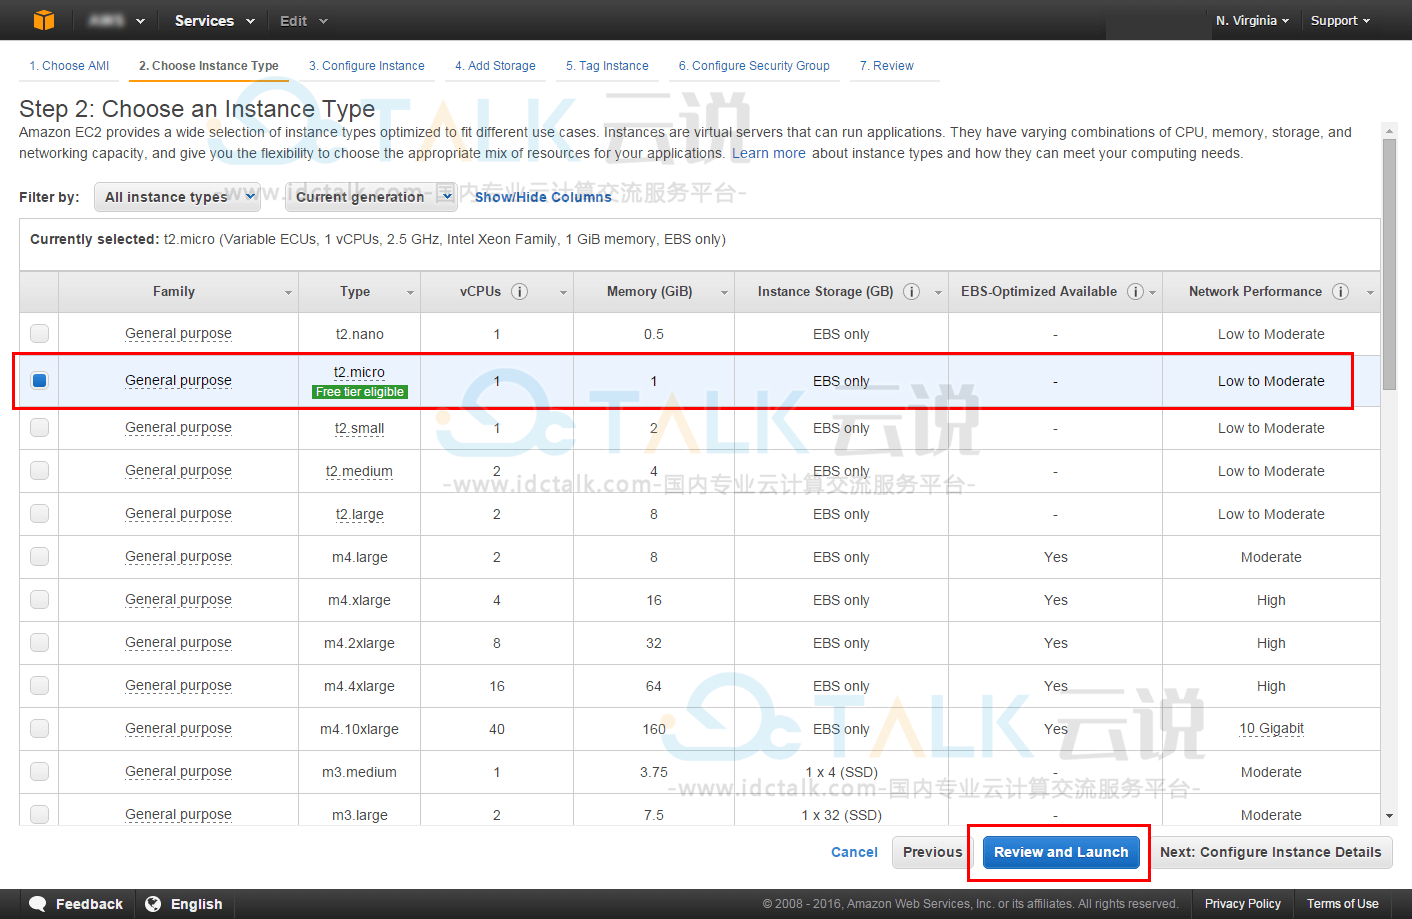Viewport: 1412px width, 919px height.
Task: Open the Privacy Policy link
Action: 1242,903
